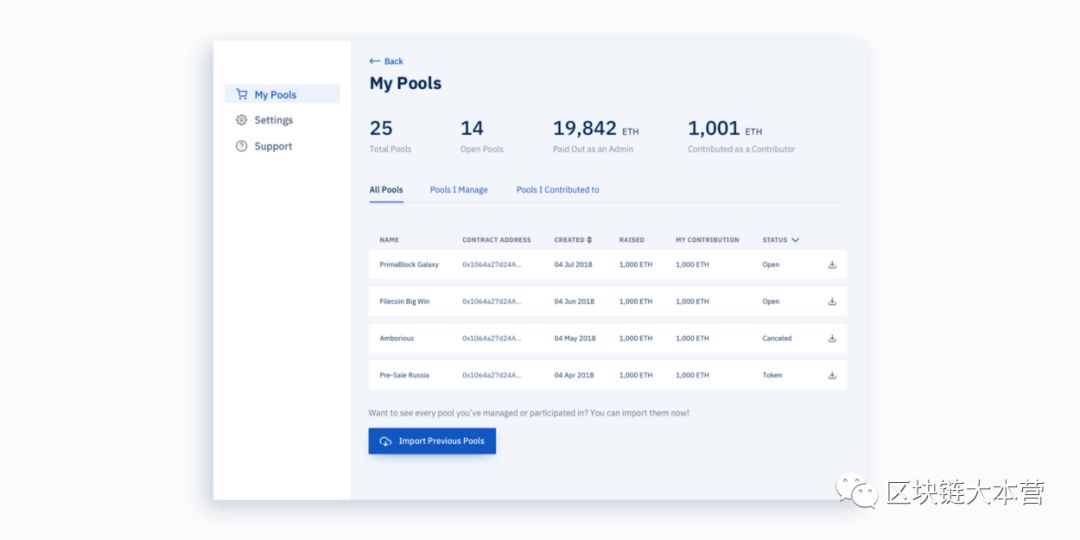The width and height of the screenshot is (1080, 540).
Task: Click the Open status of PrimaBlock Galaxy
Action: point(771,264)
